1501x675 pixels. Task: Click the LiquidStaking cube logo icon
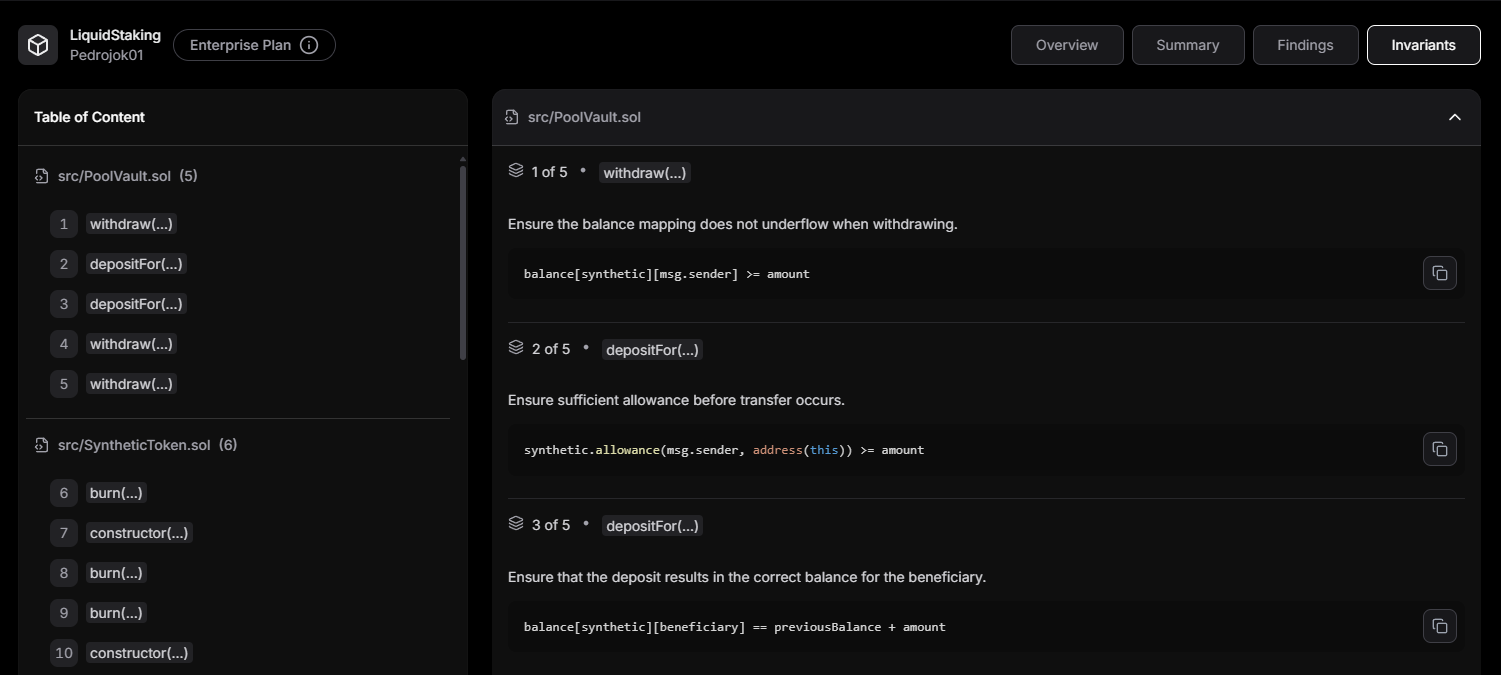[x=38, y=45]
